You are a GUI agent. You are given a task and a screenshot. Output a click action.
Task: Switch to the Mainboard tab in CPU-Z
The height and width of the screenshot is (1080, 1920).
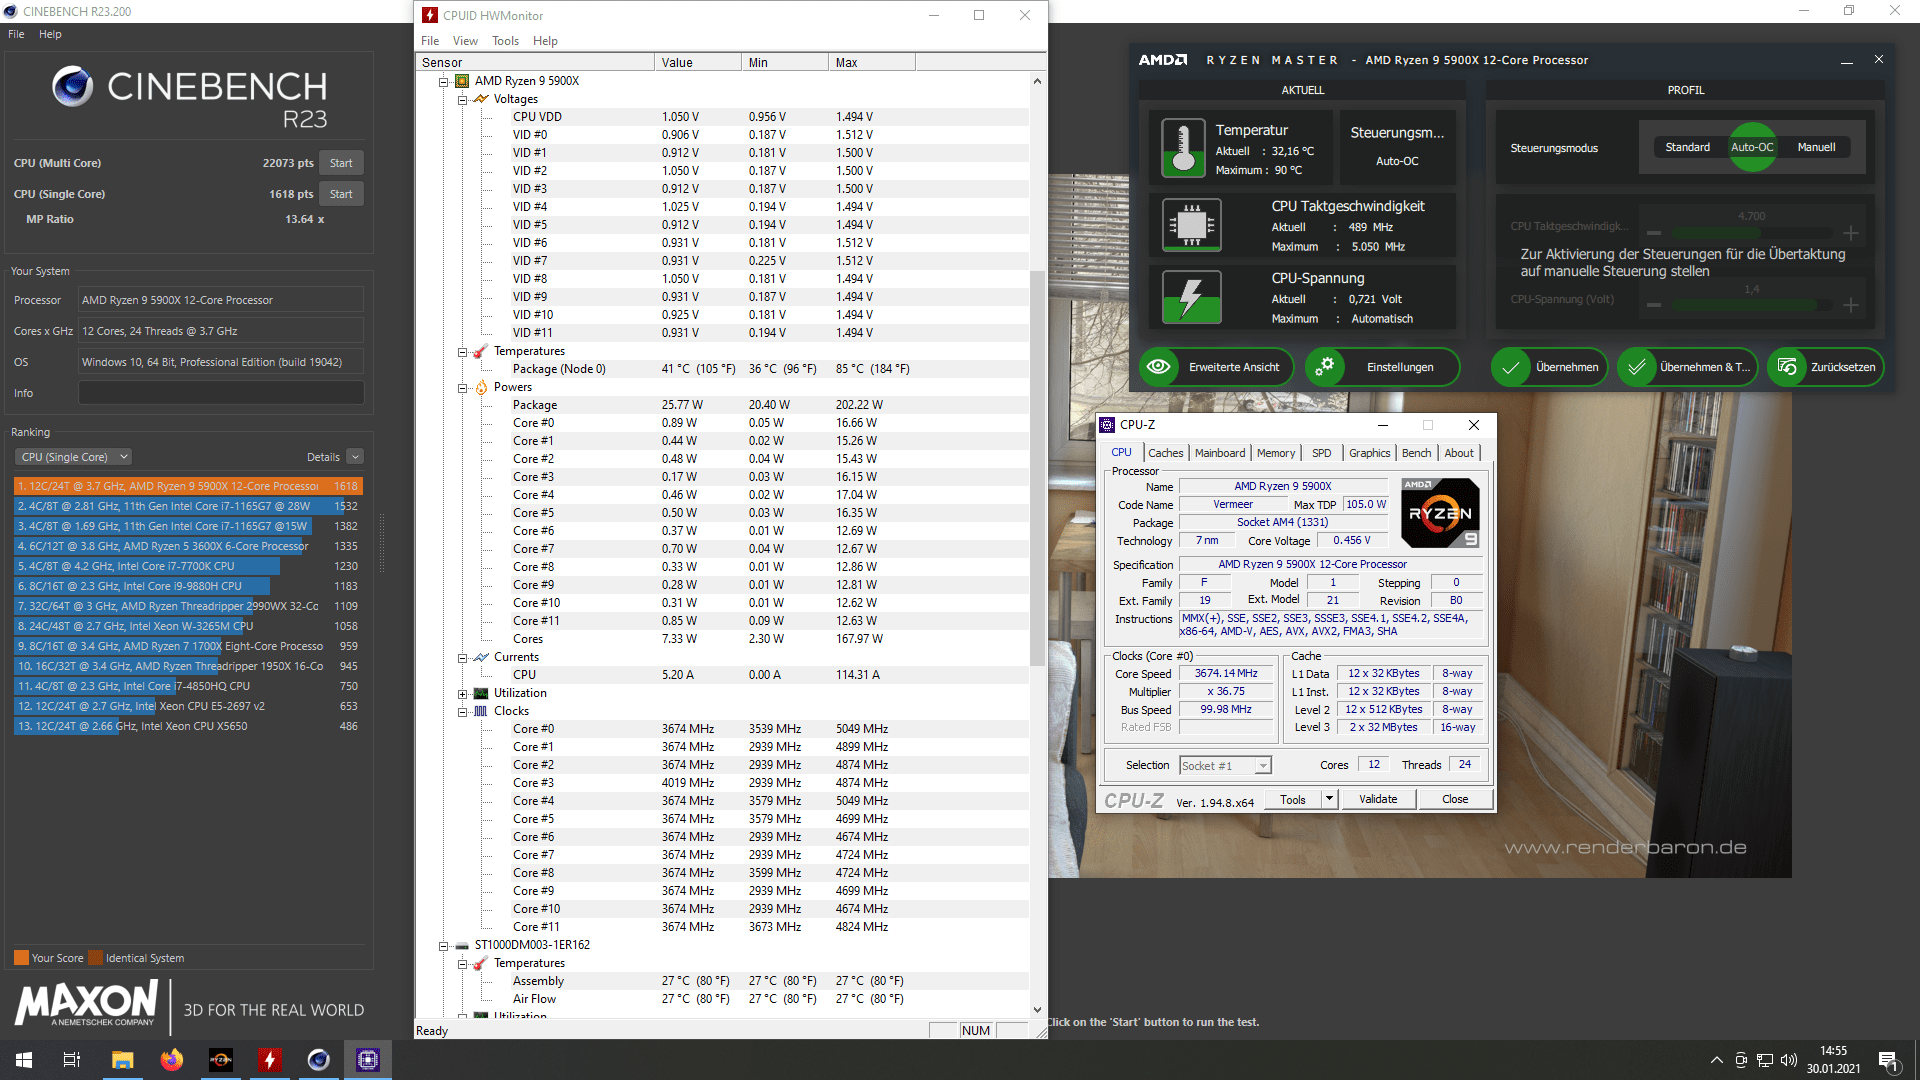coord(1220,453)
